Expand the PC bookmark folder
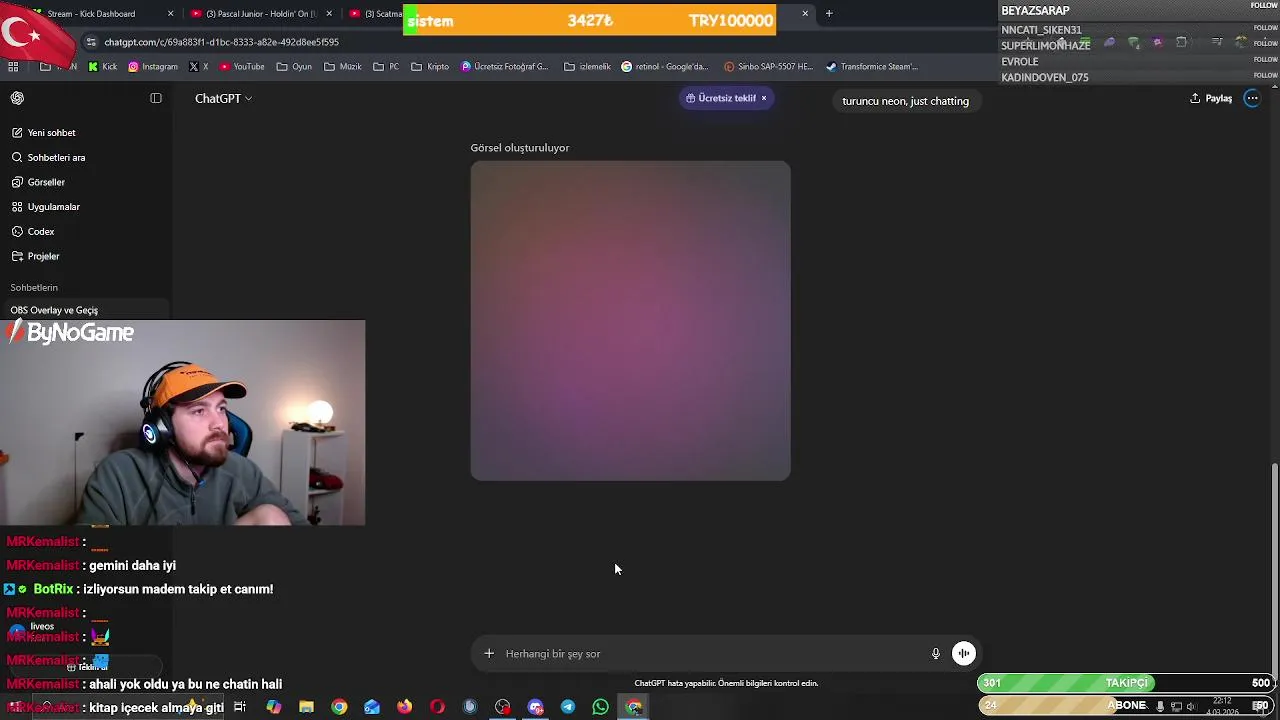Screen dimensions: 1280x720 tap(386, 67)
